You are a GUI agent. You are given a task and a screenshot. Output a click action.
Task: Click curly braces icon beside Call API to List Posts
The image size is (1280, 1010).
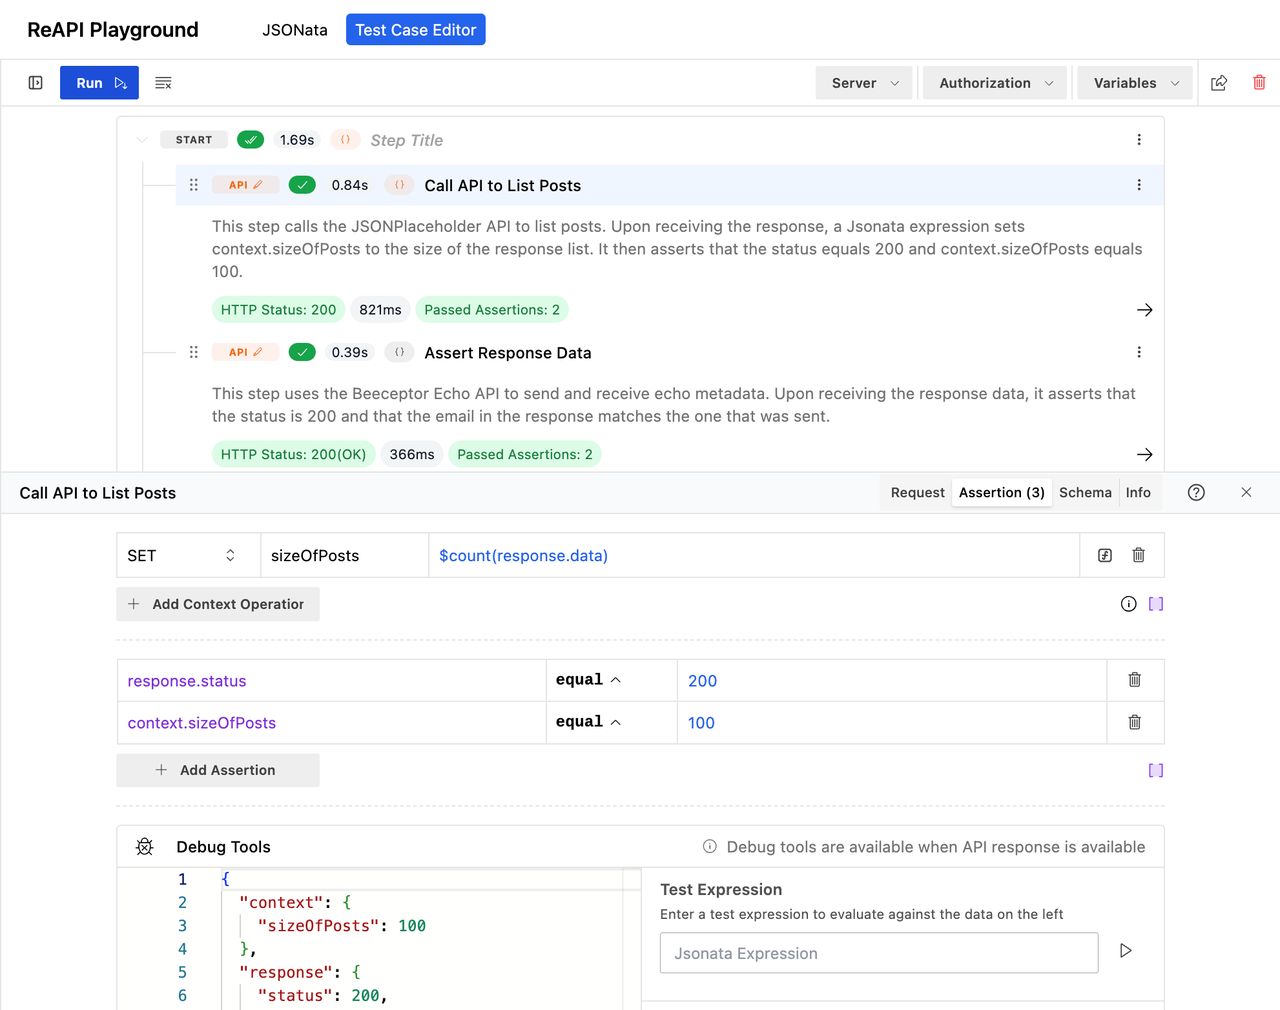tap(399, 185)
